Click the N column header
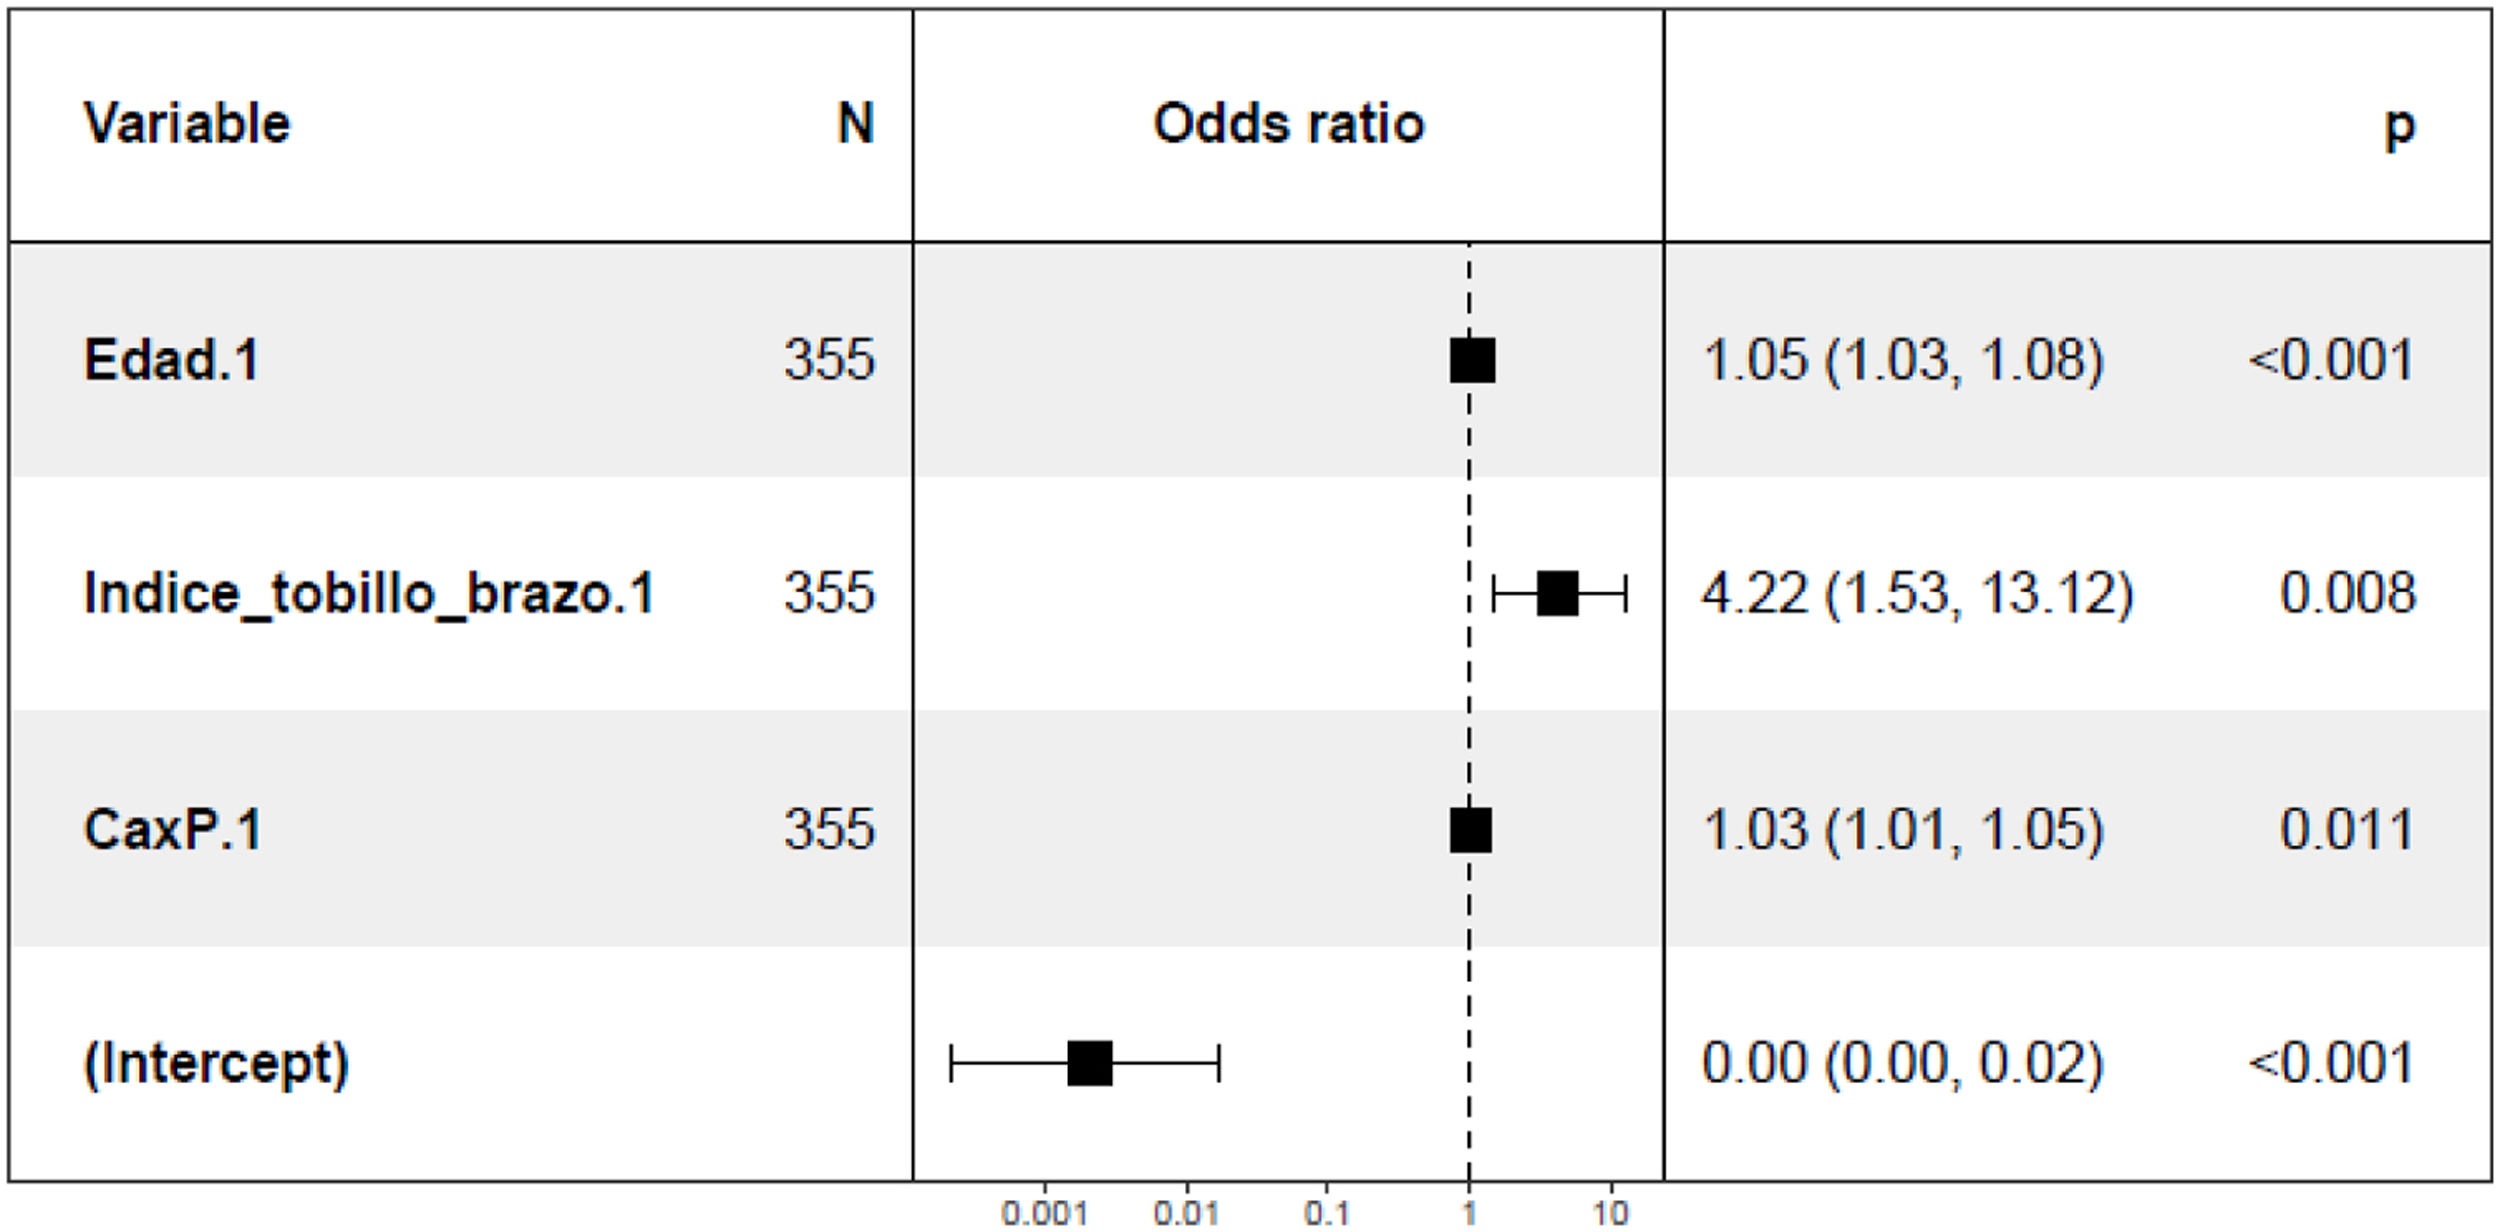Image resolution: width=2500 pixels, height=1232 pixels. [x=855, y=125]
